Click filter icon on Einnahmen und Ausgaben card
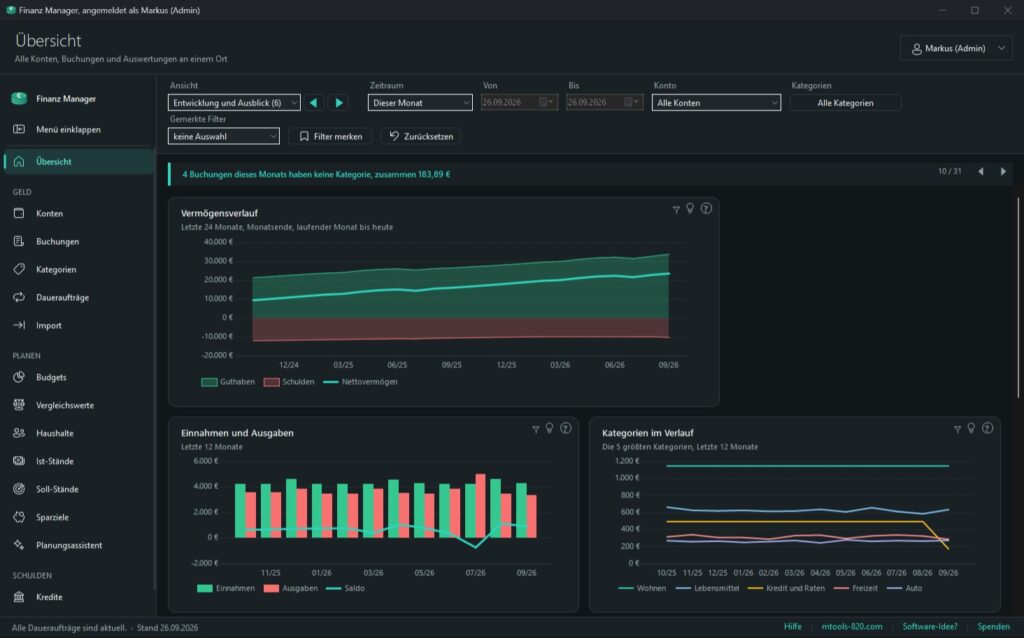This screenshot has height=638, width=1024. point(536,429)
